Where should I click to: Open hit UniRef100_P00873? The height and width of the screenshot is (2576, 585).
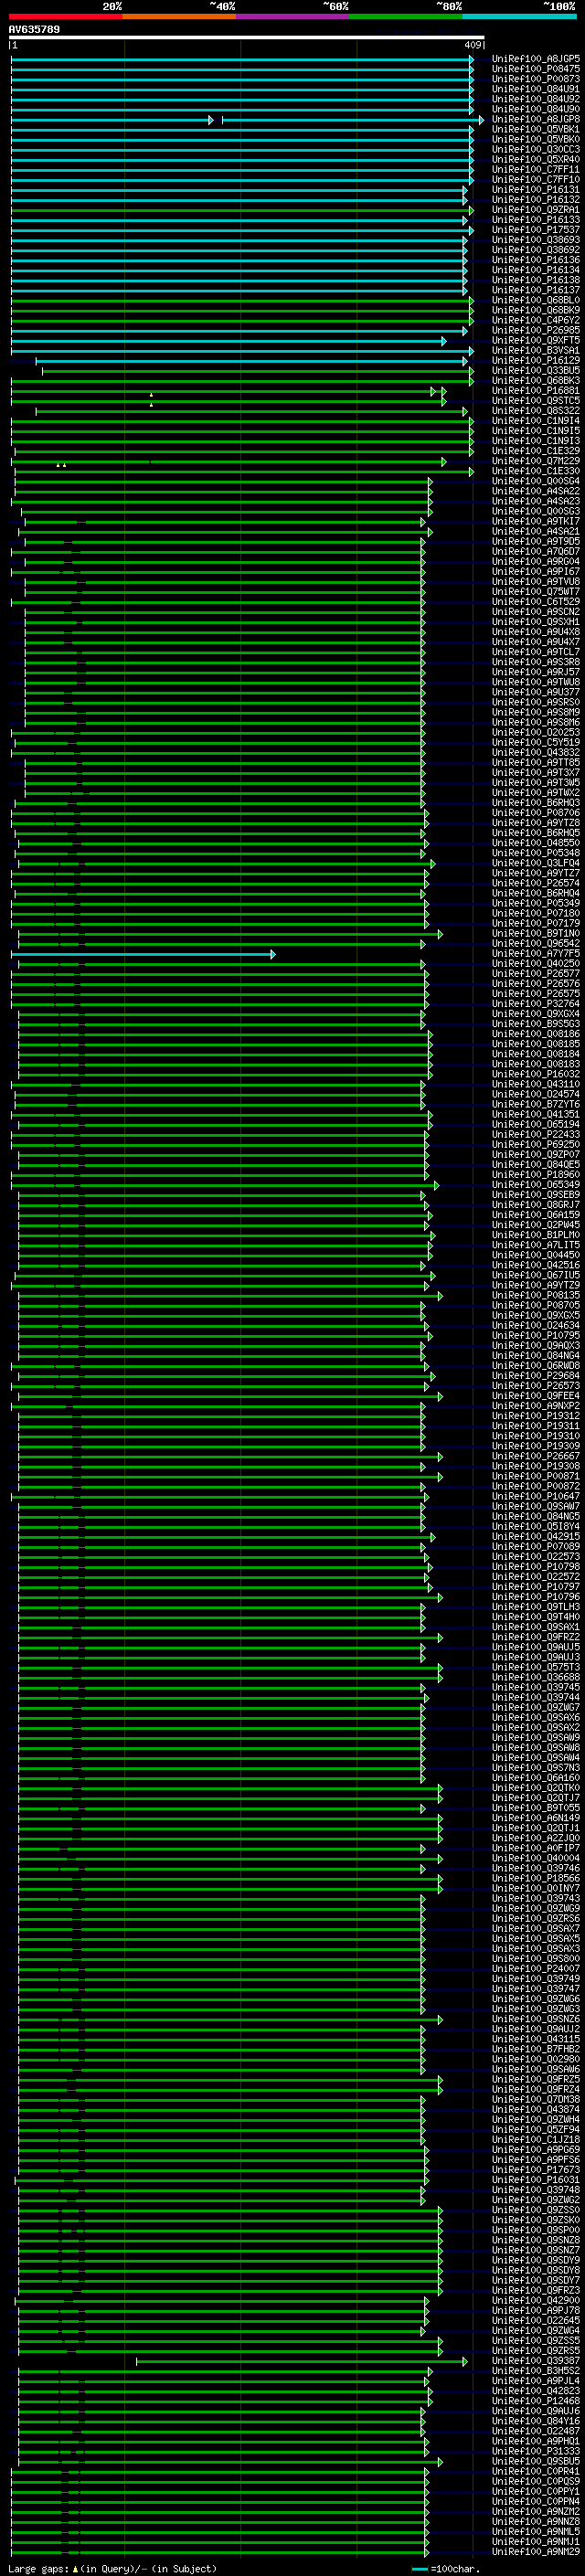tap(536, 79)
